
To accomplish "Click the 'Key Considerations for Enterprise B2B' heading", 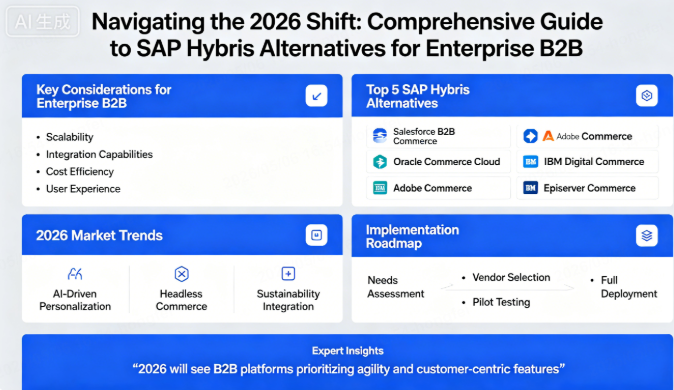I will [x=104, y=96].
